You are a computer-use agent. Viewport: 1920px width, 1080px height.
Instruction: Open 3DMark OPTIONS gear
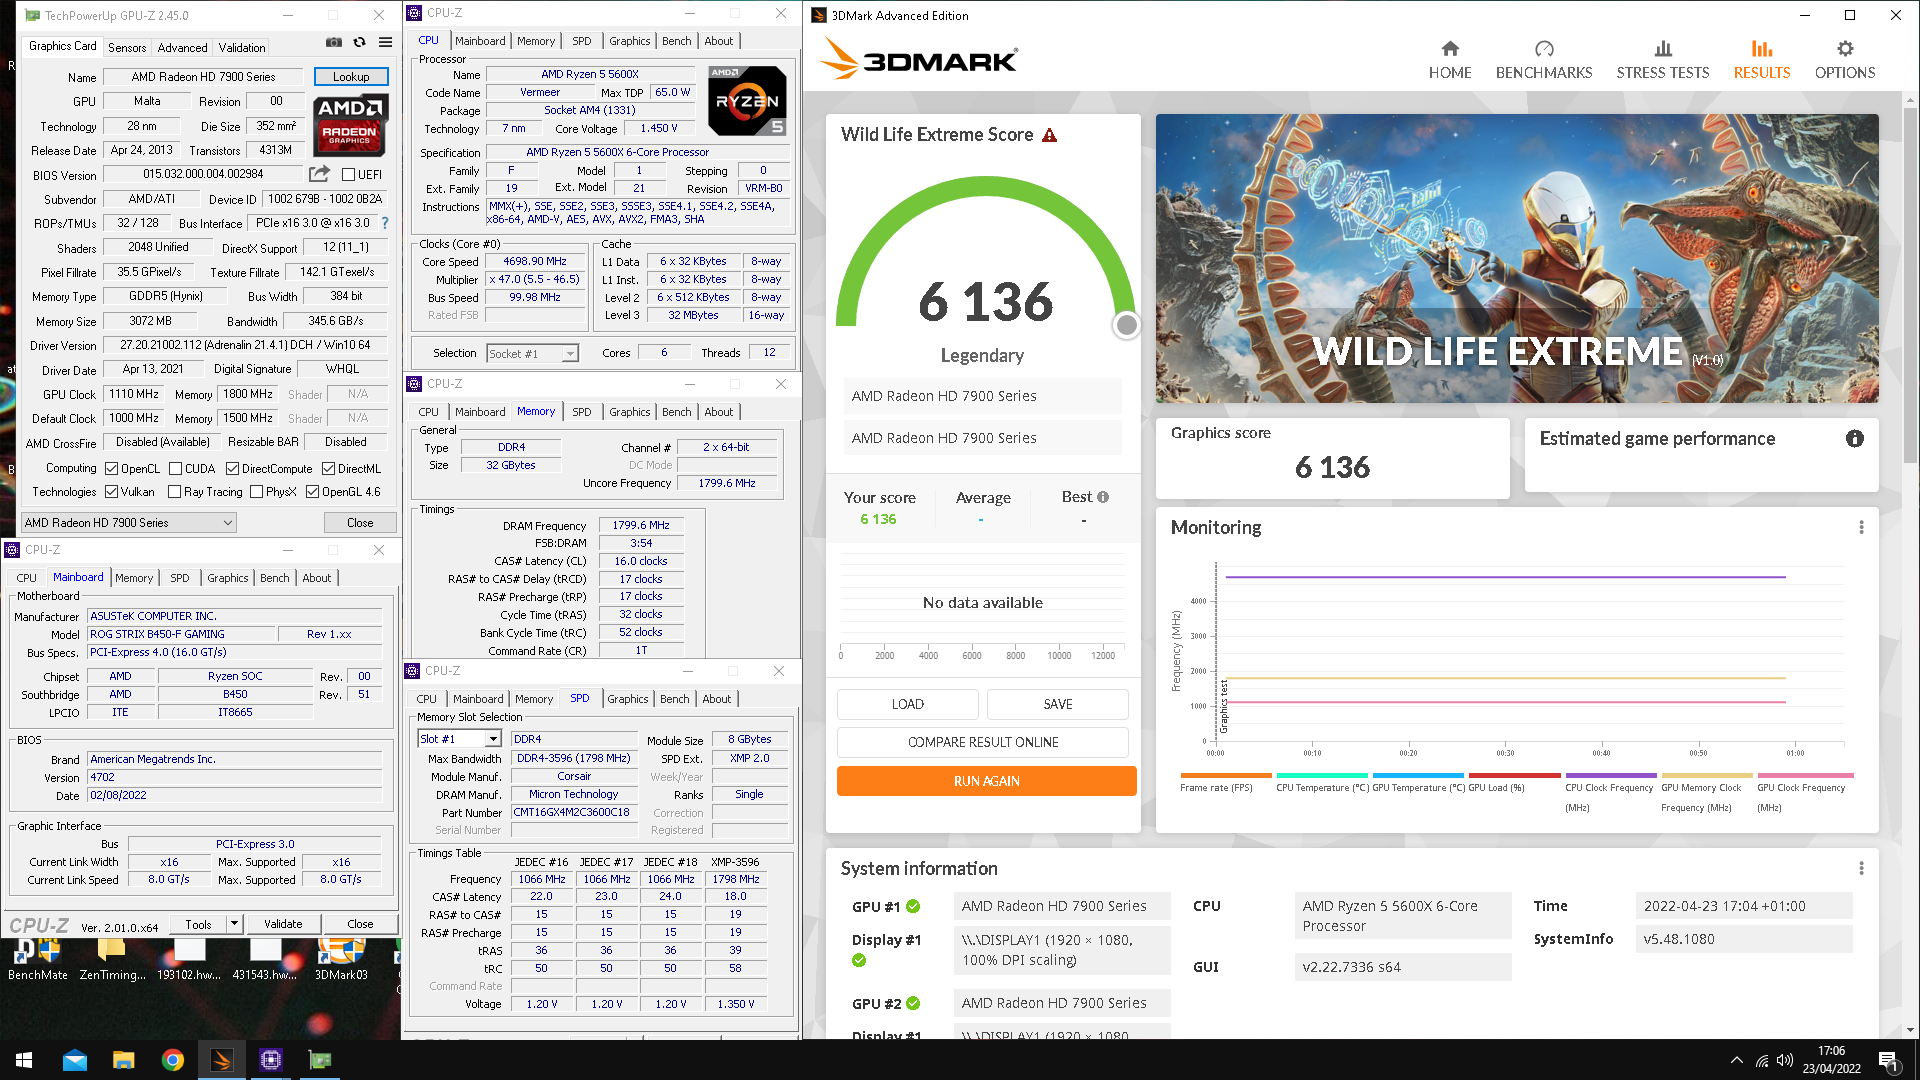point(1845,60)
